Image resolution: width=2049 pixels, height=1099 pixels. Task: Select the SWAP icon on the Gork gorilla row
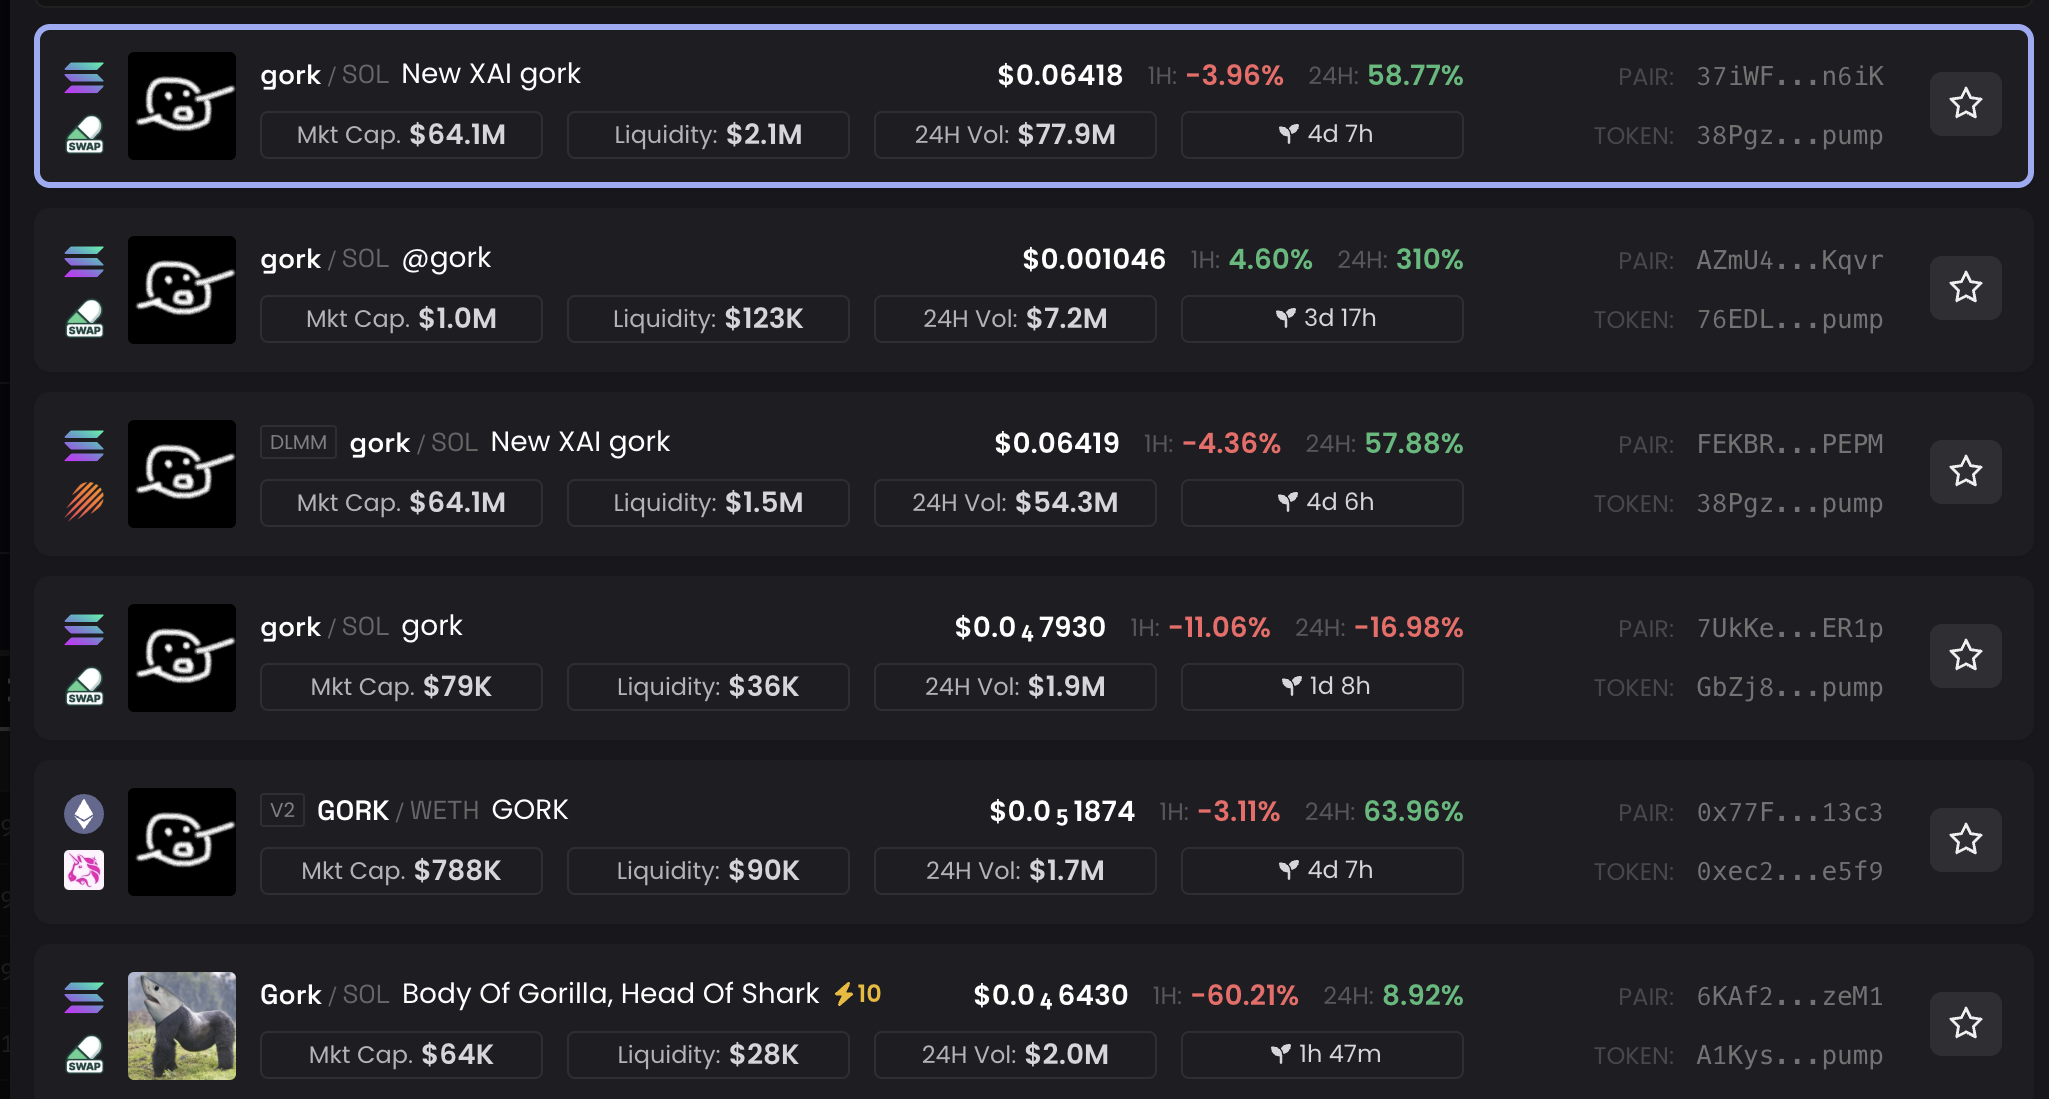click(84, 1054)
